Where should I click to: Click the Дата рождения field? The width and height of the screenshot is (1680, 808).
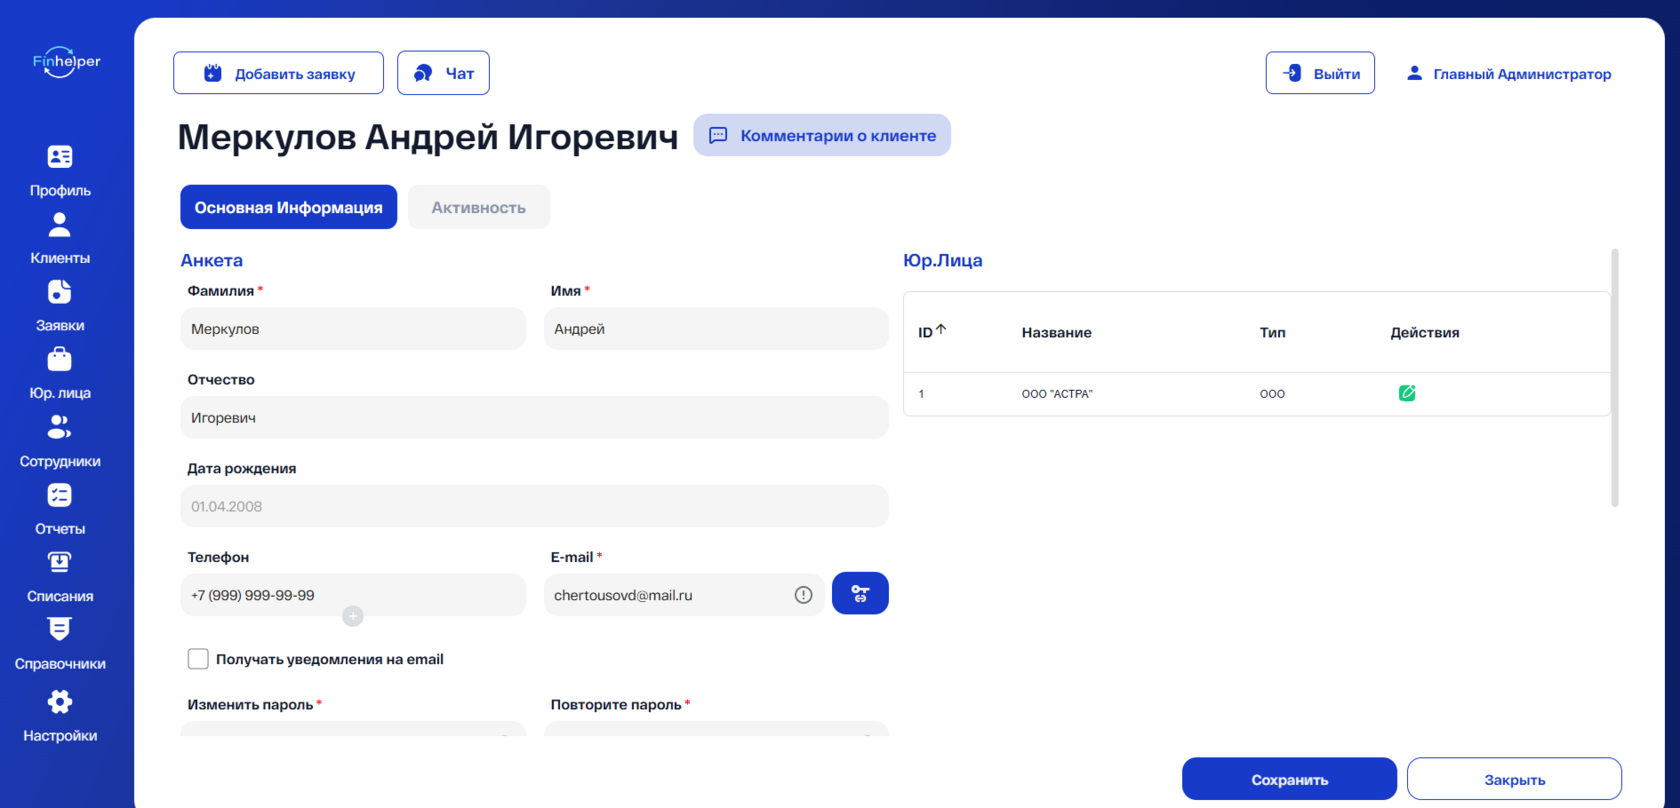click(534, 506)
